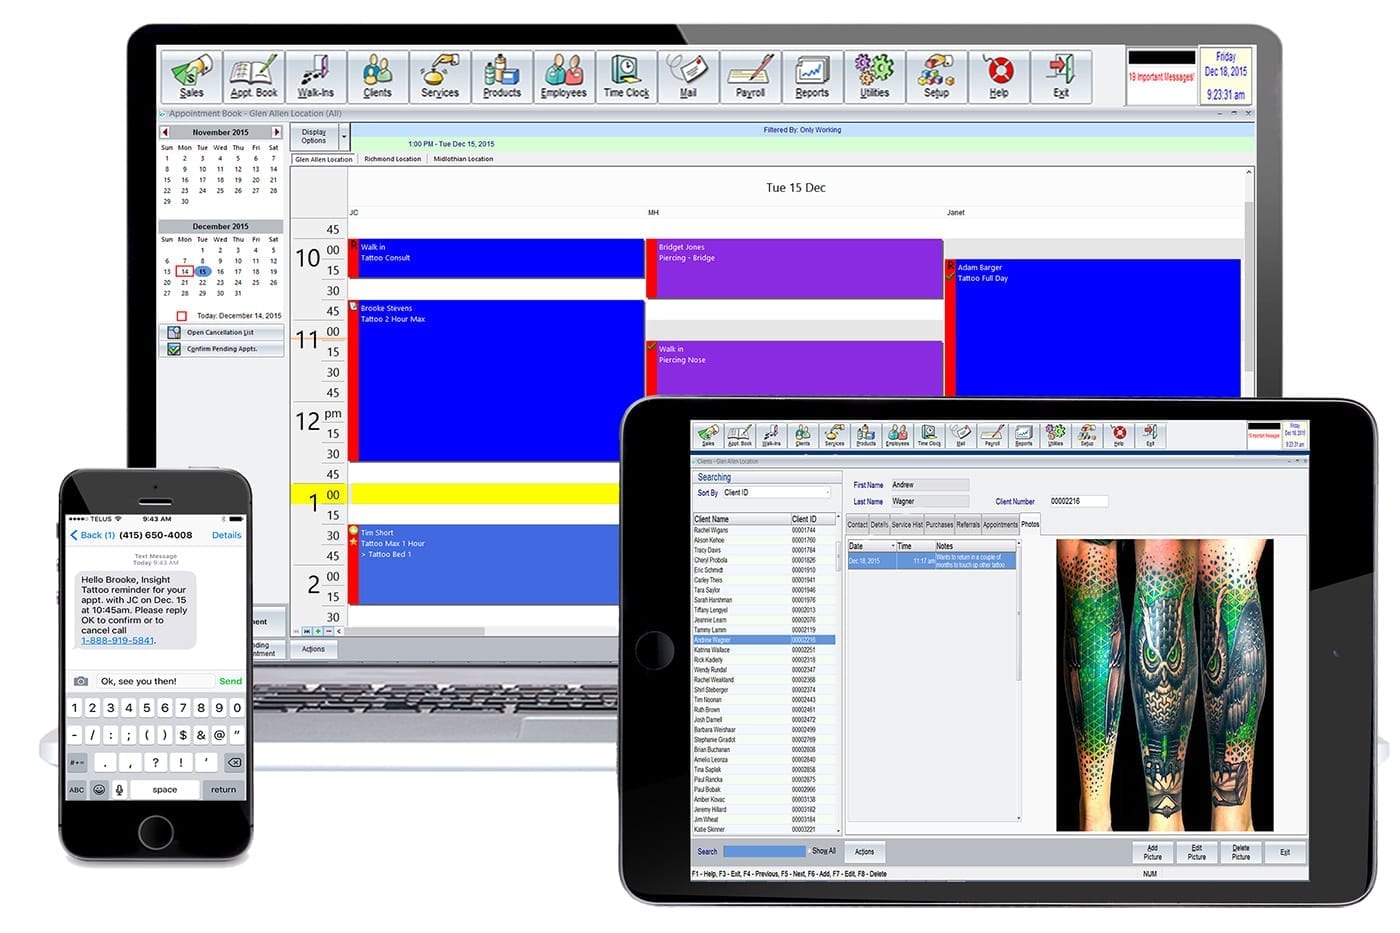
Task: Open Utilities in the laptop toolbar
Action: [x=874, y=77]
